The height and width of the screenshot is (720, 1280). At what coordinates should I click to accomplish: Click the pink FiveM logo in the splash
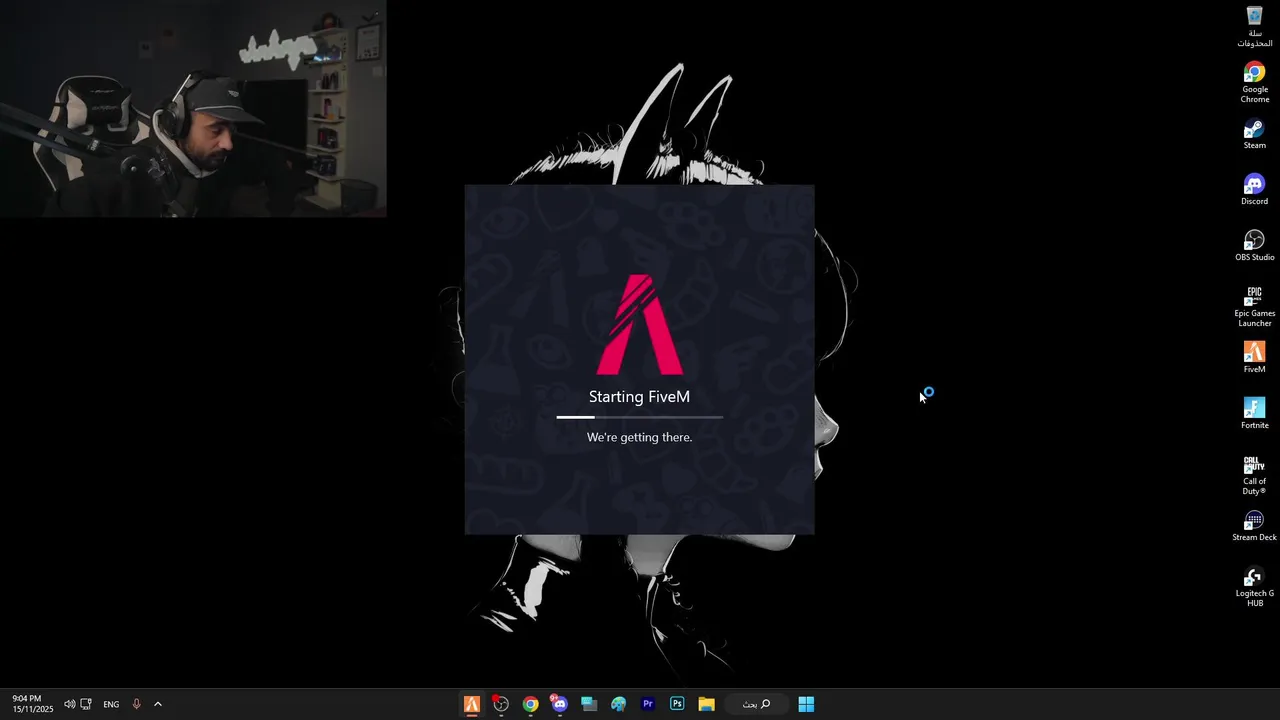(640, 325)
